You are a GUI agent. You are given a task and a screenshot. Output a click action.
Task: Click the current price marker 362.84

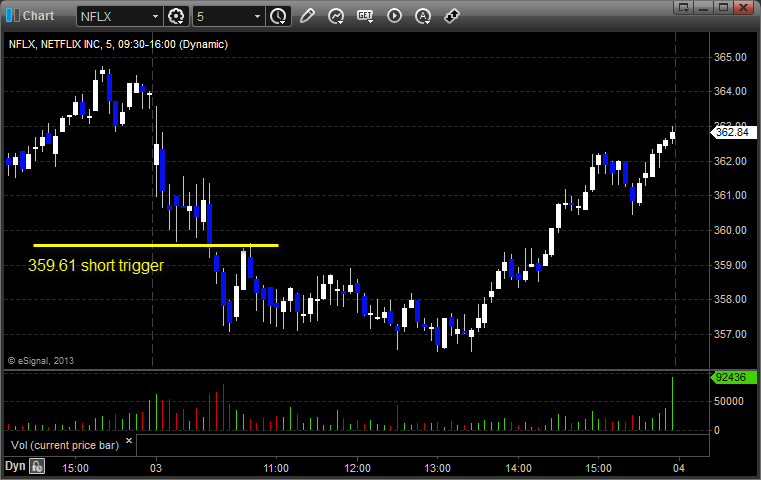pyautogui.click(x=733, y=132)
